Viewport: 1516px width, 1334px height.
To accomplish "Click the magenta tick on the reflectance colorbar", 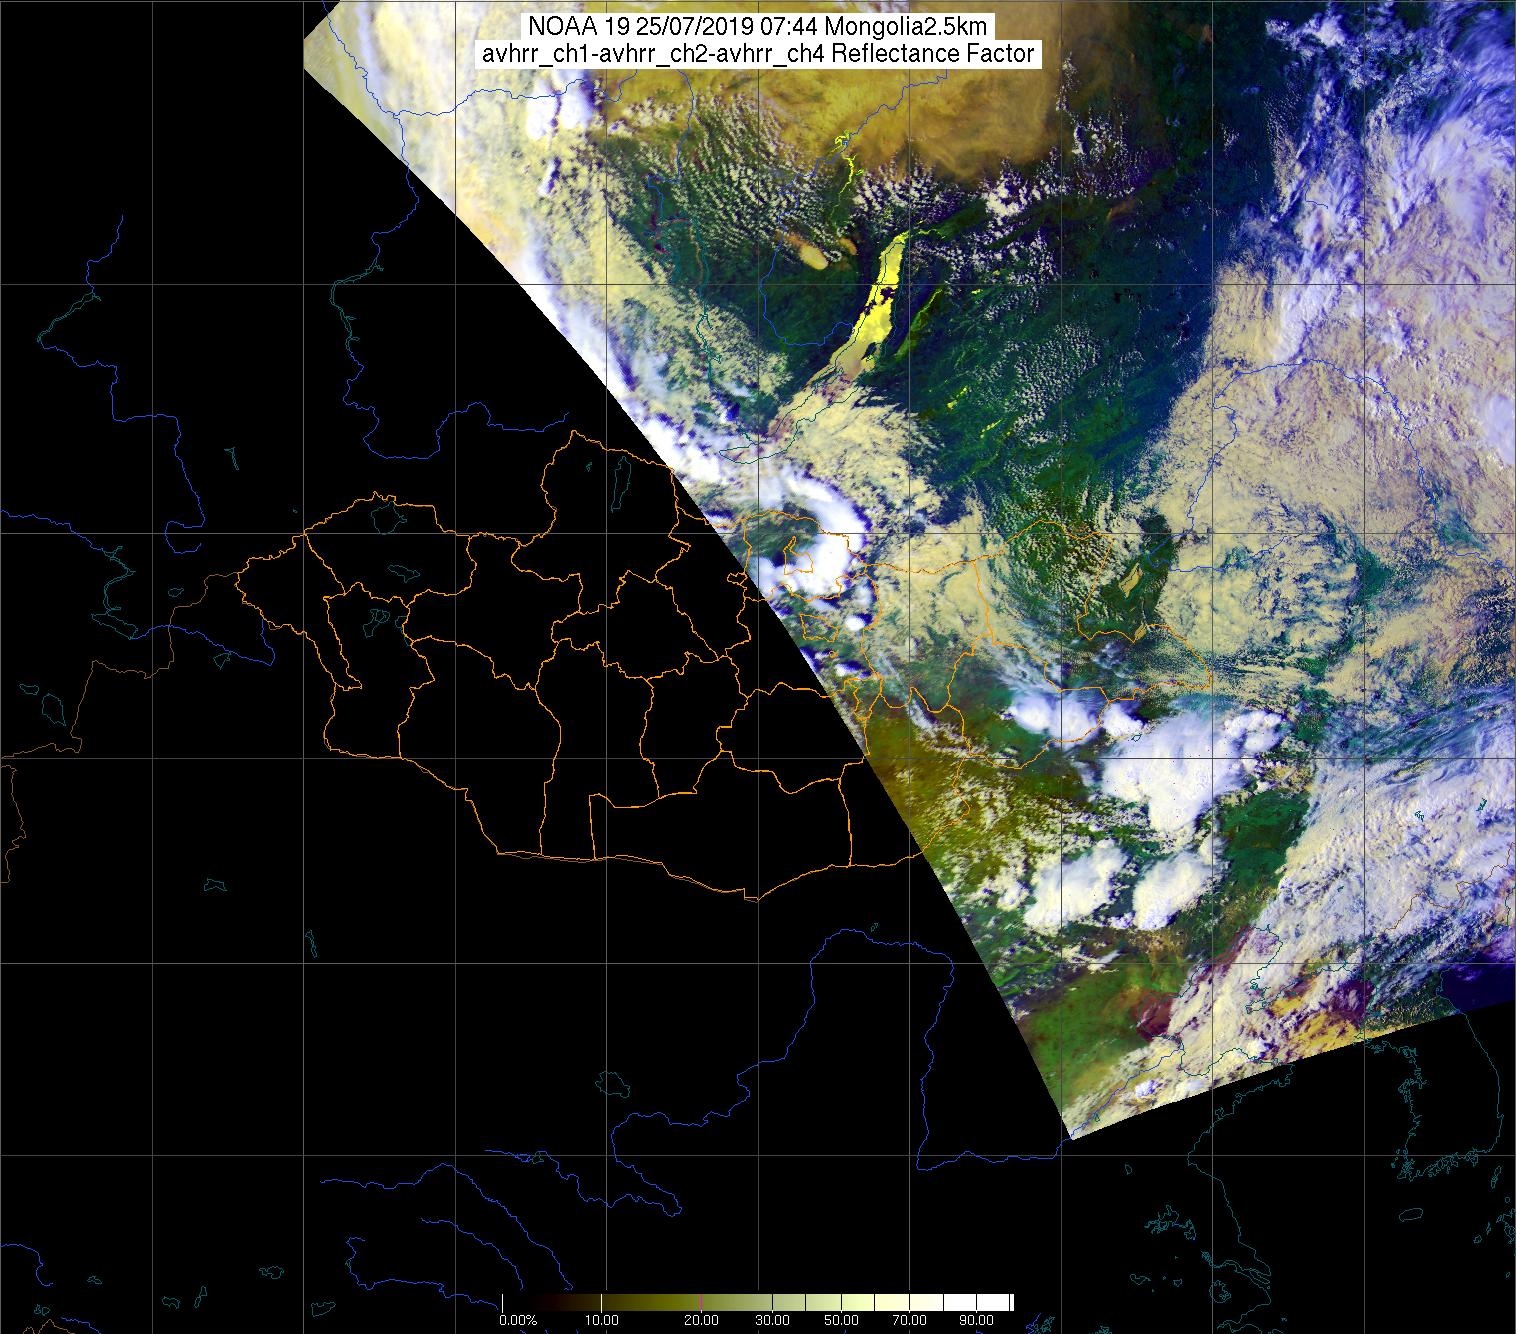I will point(701,1302).
